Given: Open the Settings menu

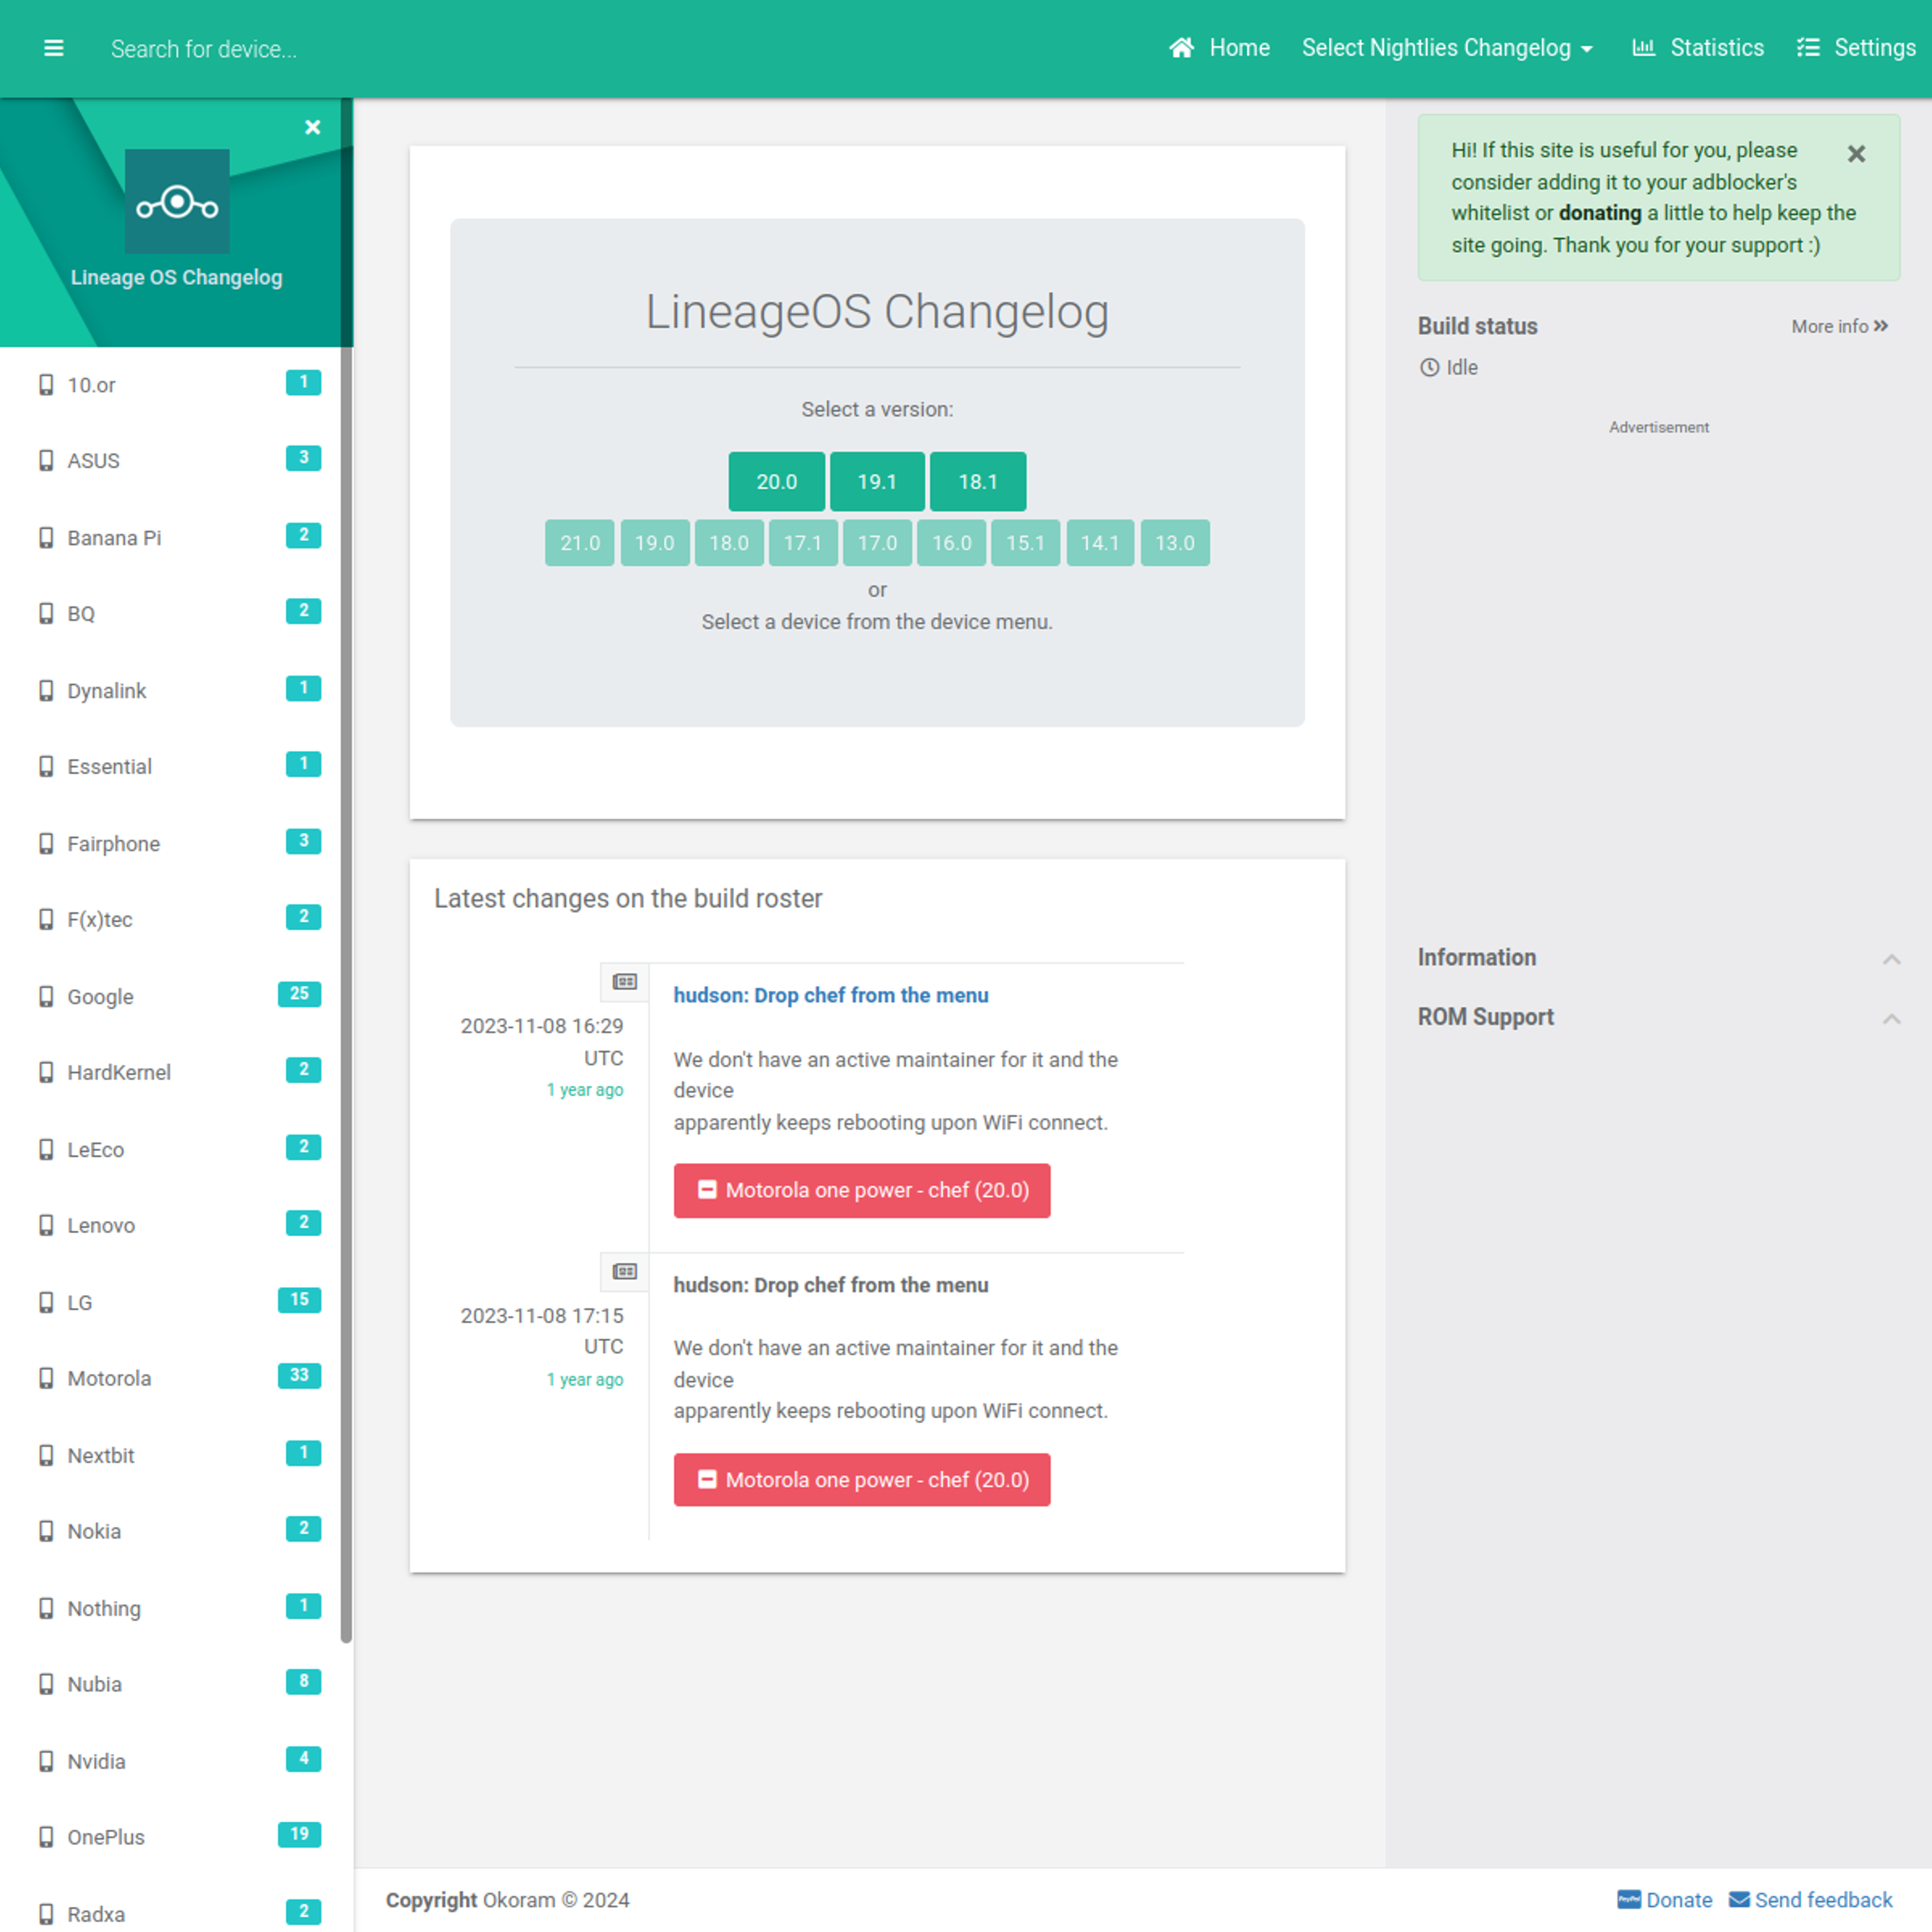Looking at the screenshot, I should click(x=1856, y=48).
